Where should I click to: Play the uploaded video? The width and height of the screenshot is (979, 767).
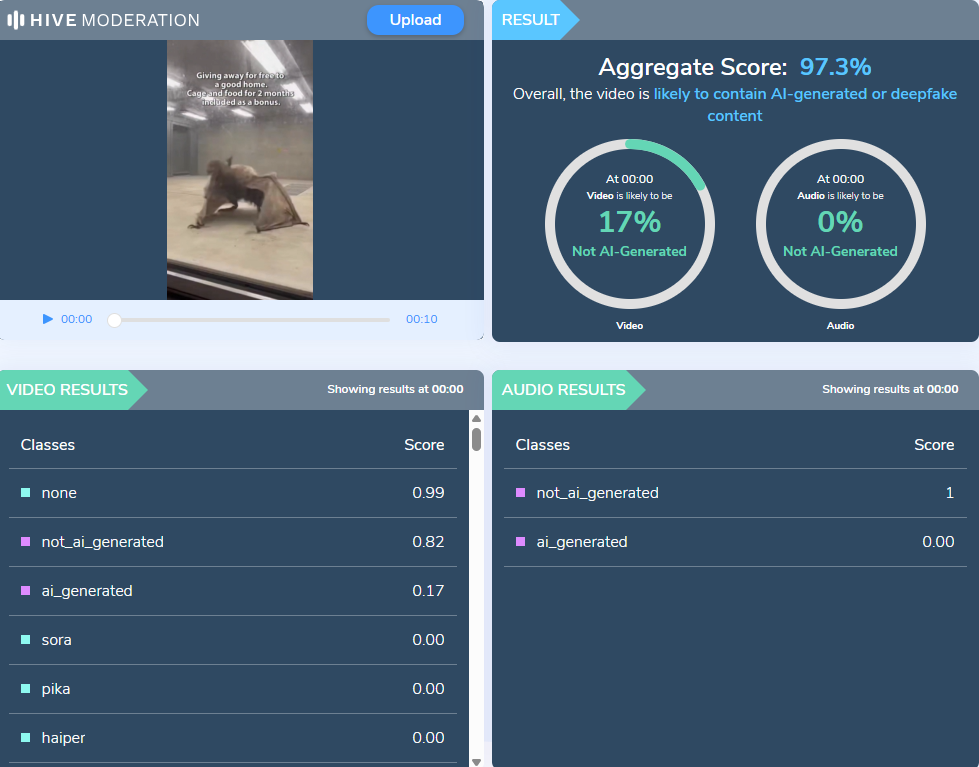pyautogui.click(x=48, y=319)
